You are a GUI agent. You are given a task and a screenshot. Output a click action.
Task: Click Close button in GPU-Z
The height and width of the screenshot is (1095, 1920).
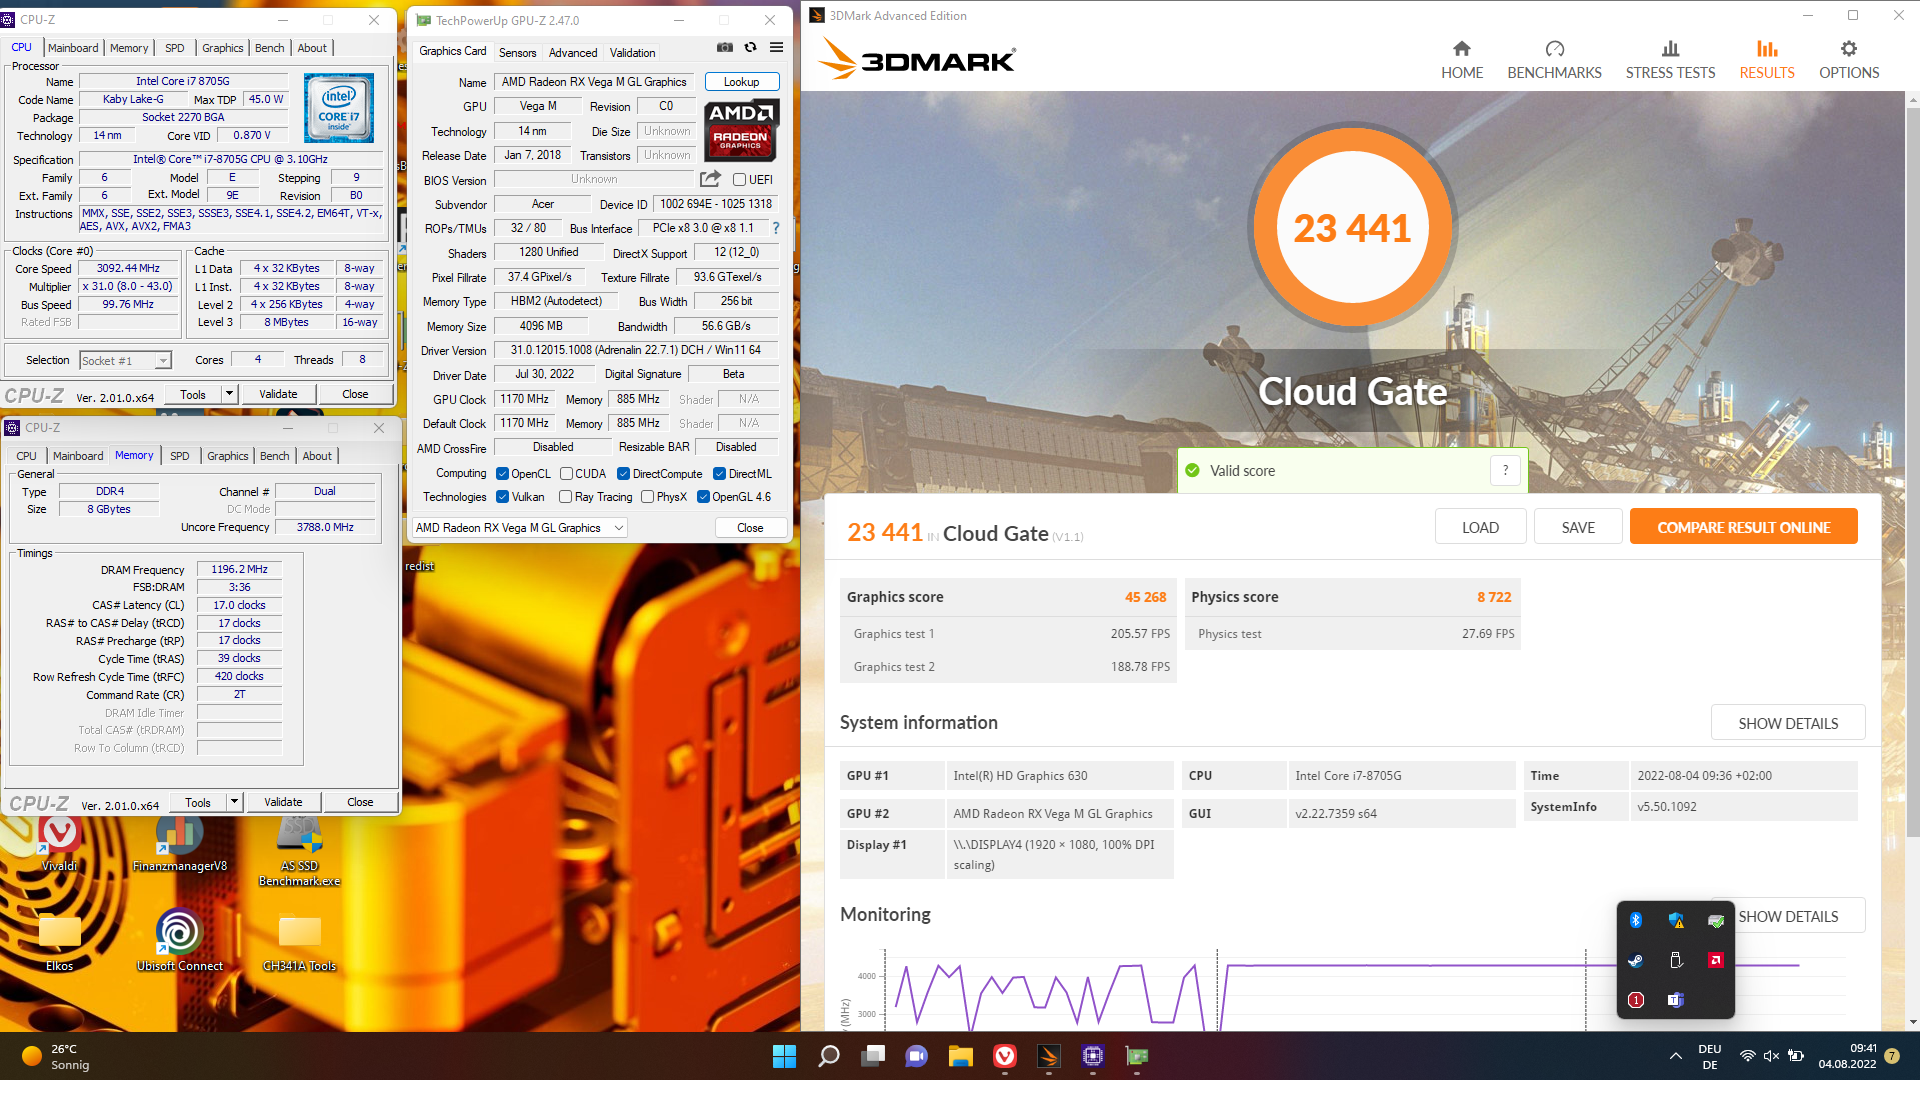[x=750, y=528]
